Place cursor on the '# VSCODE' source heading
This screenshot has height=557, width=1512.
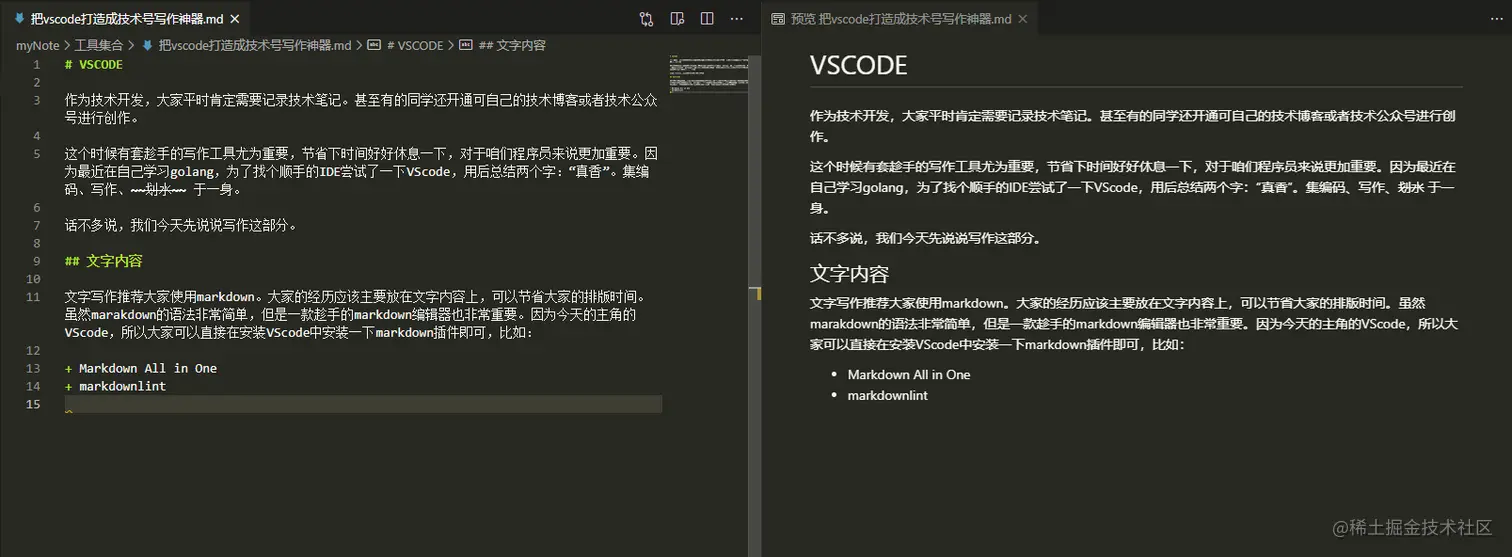coord(94,65)
